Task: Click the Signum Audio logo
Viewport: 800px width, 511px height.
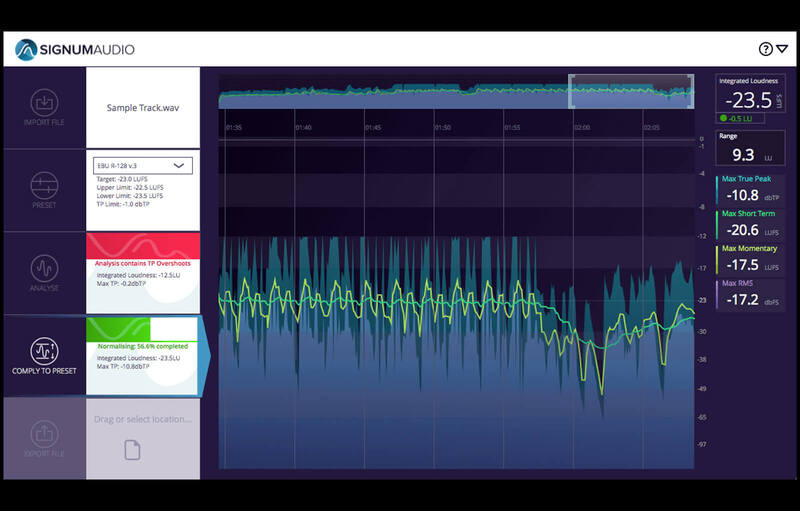Action: [x=74, y=49]
